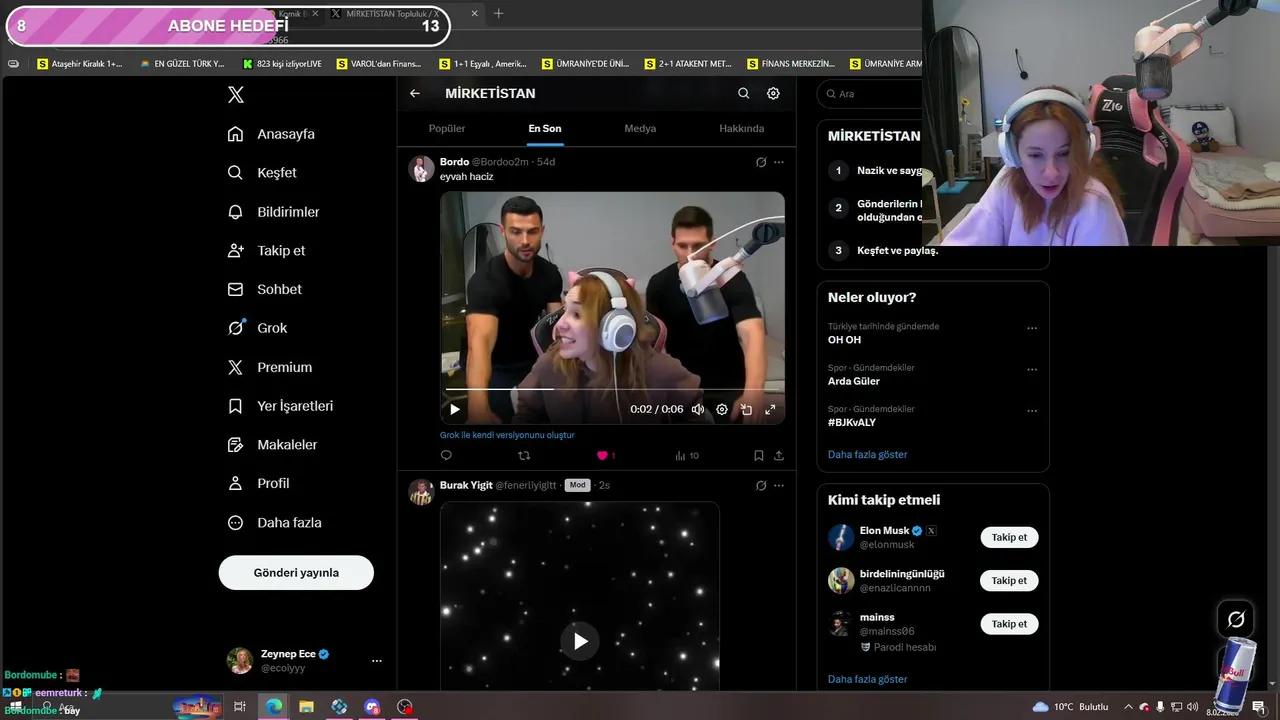This screenshot has height=720, width=1280.
Task: Open Makaleler in the sidebar
Action: pos(272,444)
